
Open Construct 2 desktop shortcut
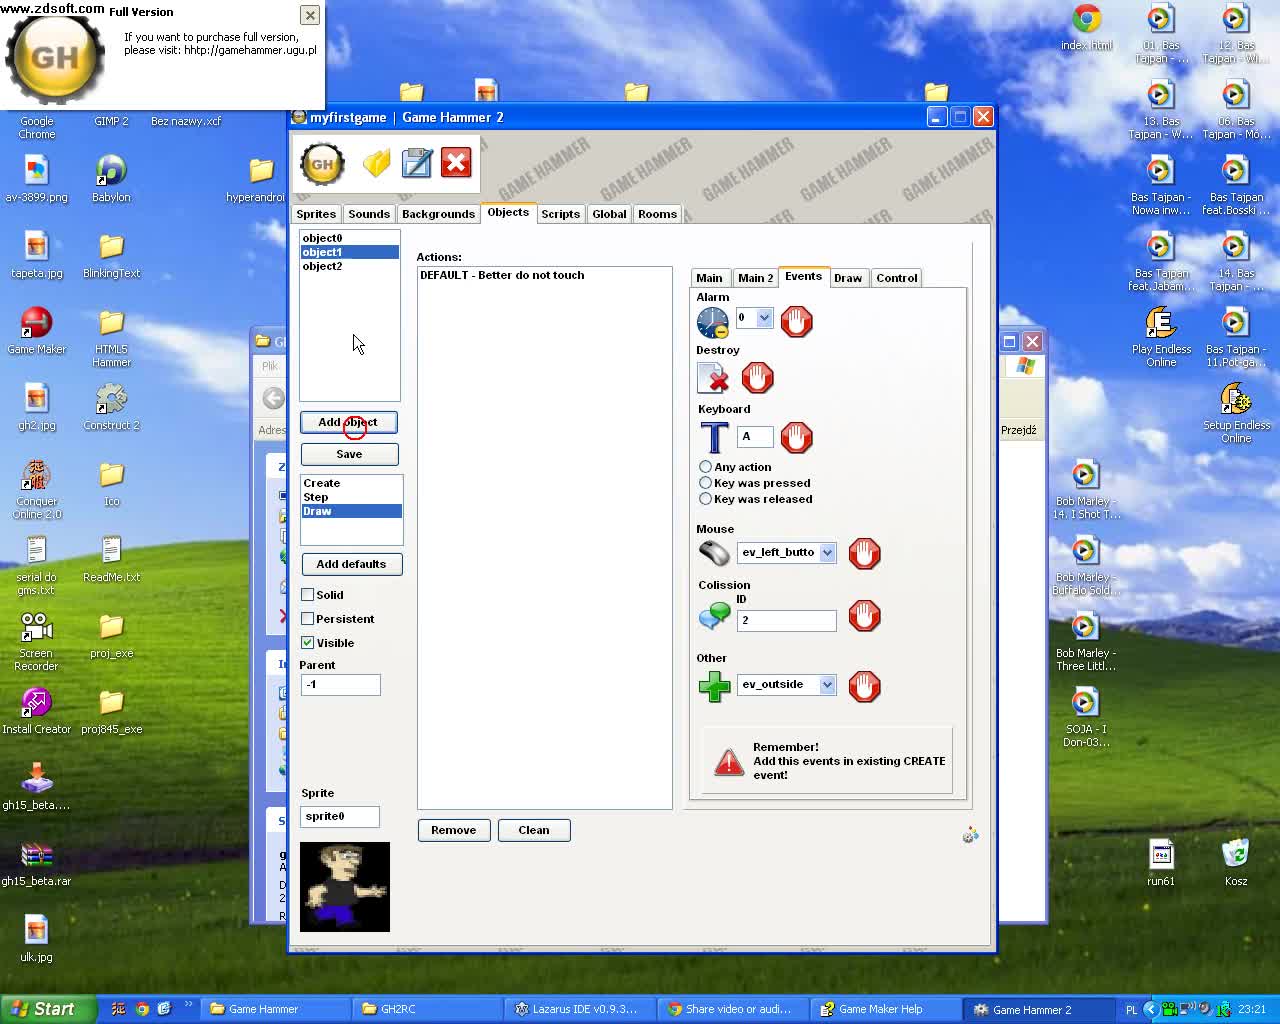[x=111, y=408]
